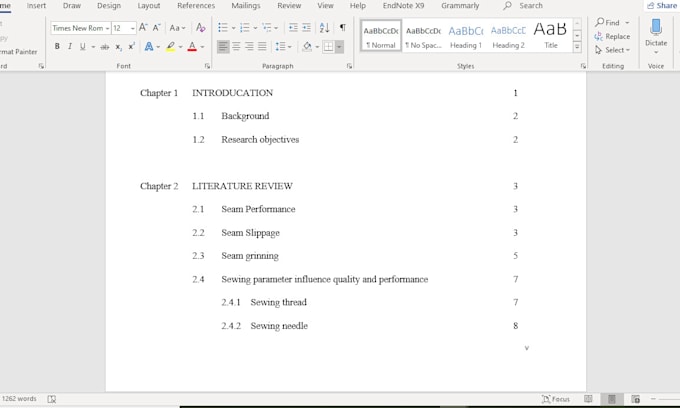
Task: Click Decrease Font Size icon
Action: point(156,28)
